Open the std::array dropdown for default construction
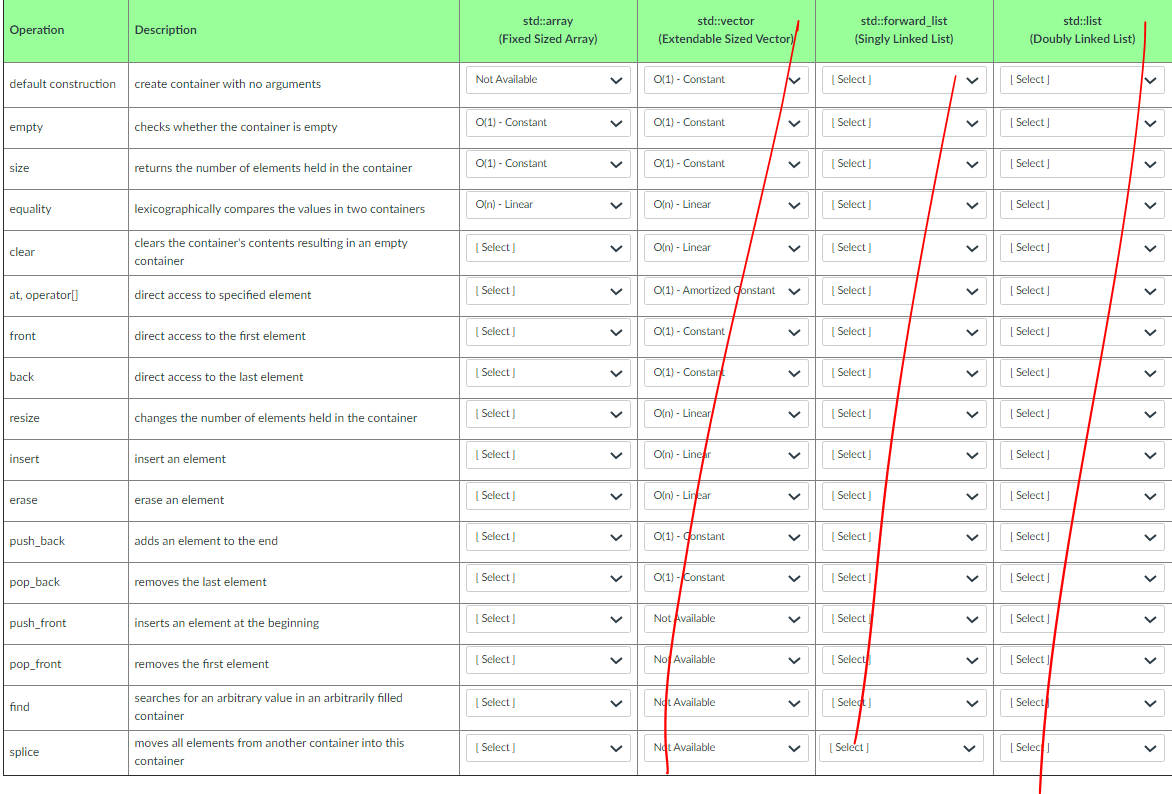Screen dimensions: 1172x794 point(547,79)
